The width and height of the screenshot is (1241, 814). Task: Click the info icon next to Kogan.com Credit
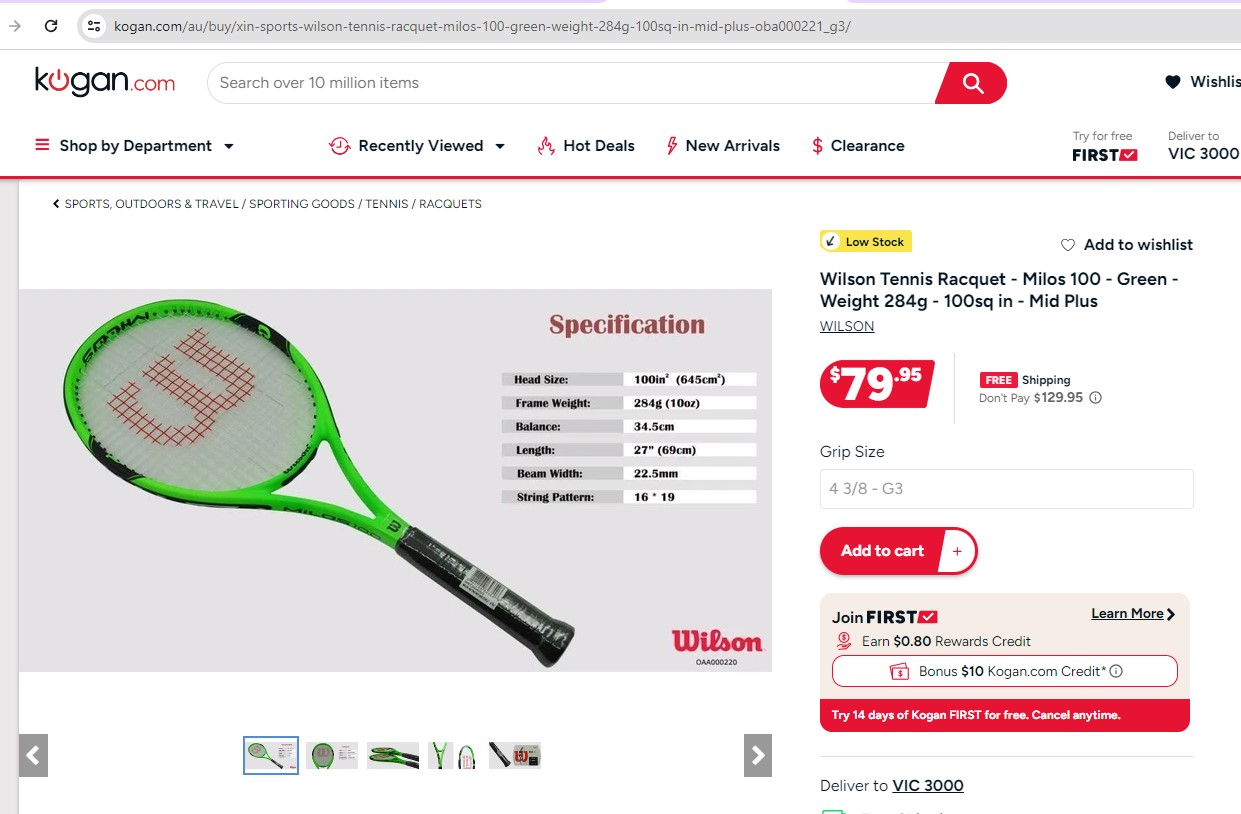(x=1116, y=671)
